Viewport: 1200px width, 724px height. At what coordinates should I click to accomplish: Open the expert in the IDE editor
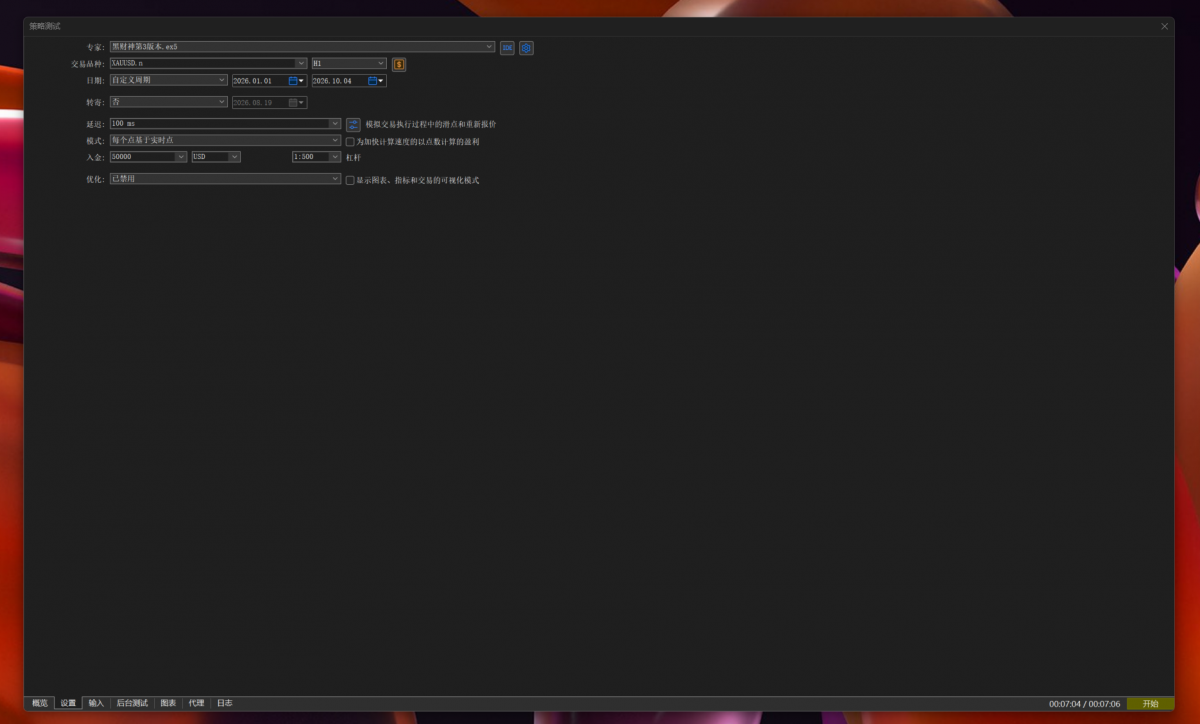(507, 47)
